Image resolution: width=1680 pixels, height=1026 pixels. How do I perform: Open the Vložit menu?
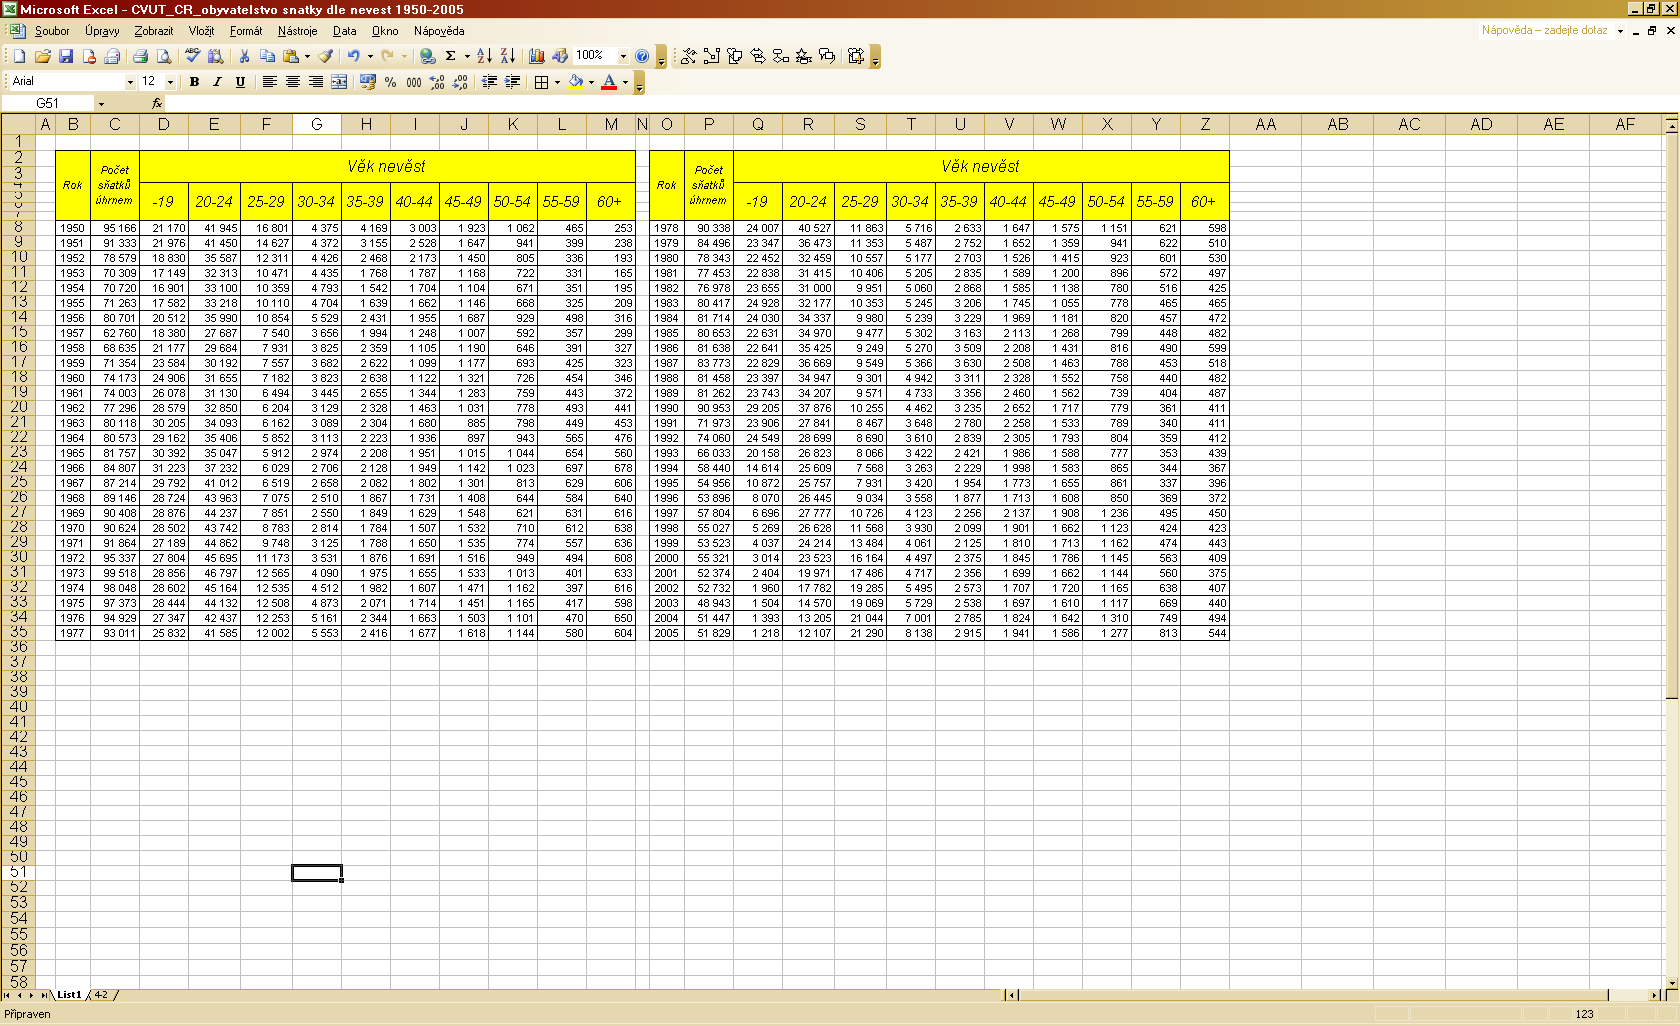point(201,31)
